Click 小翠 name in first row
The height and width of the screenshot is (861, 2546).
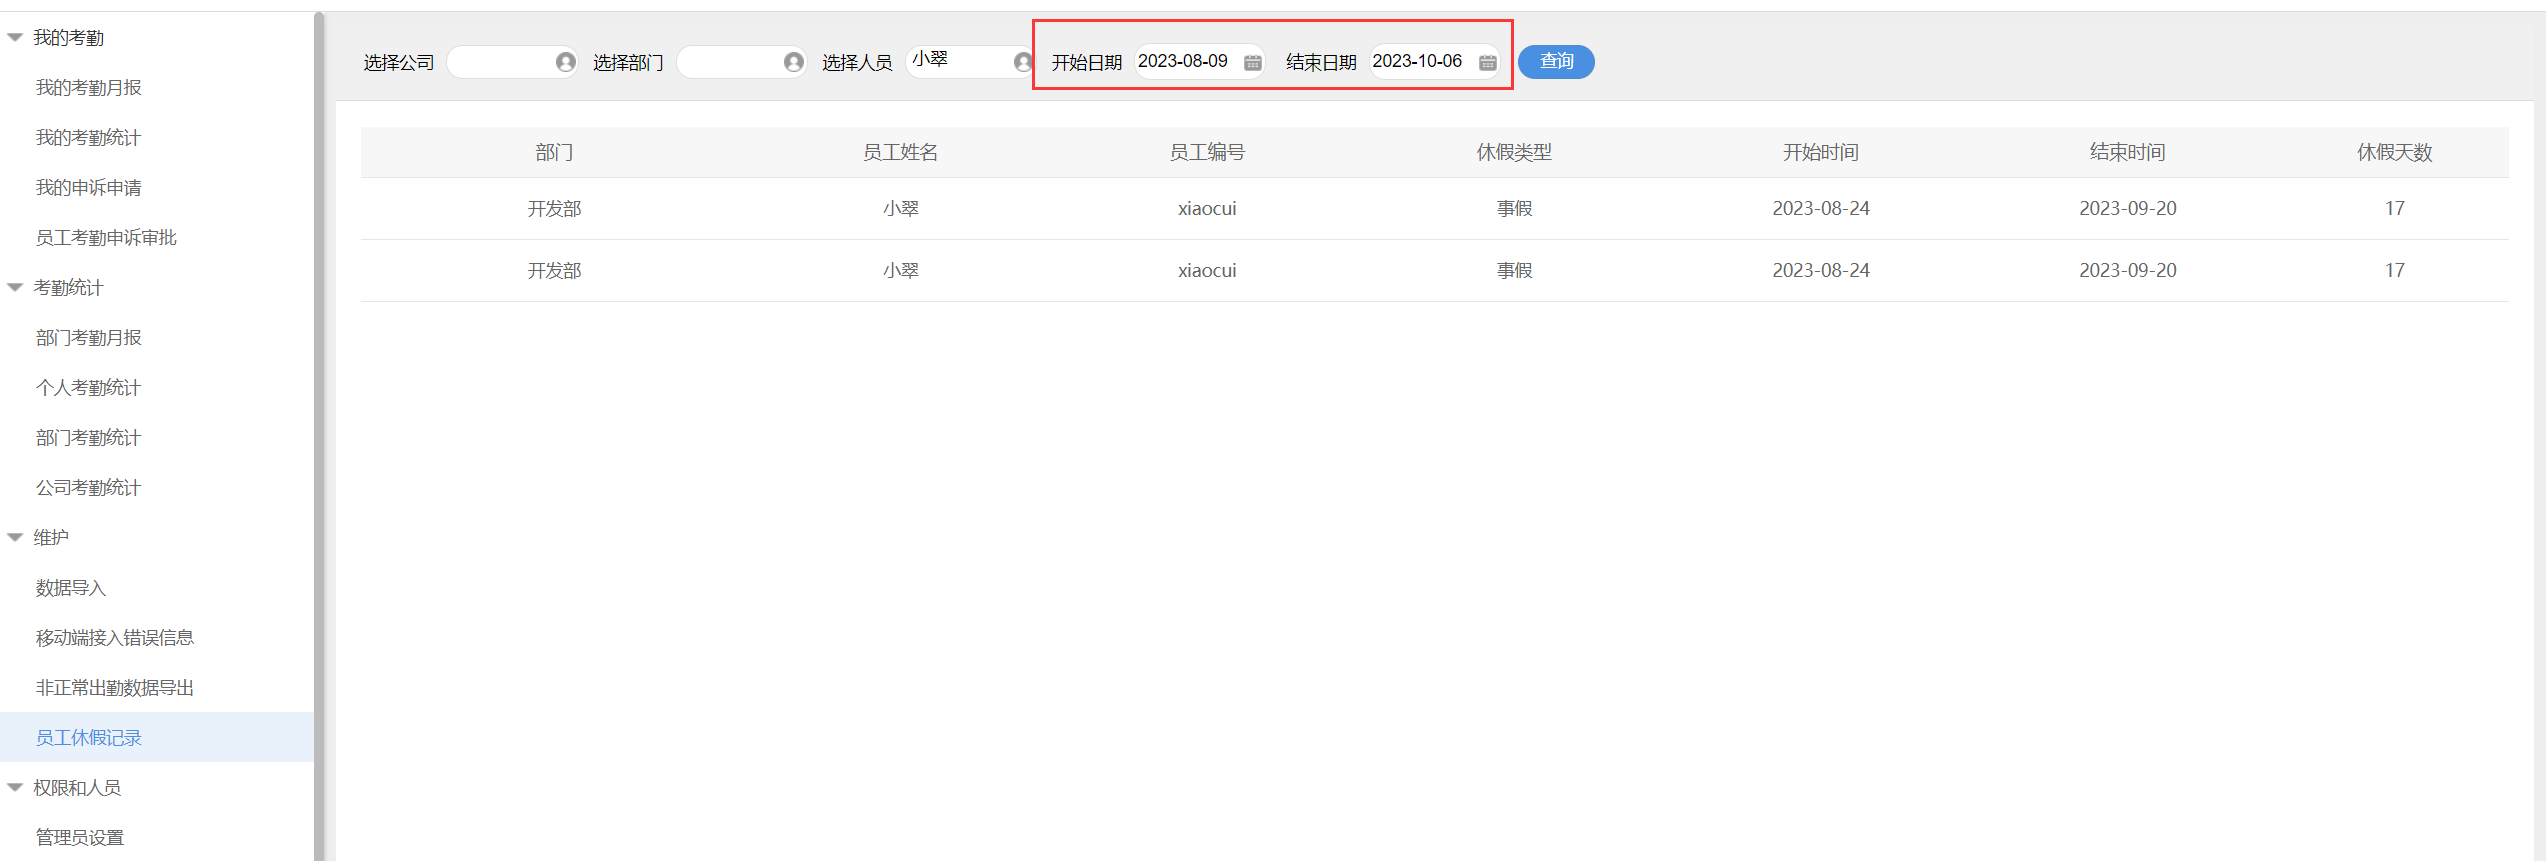tap(900, 209)
